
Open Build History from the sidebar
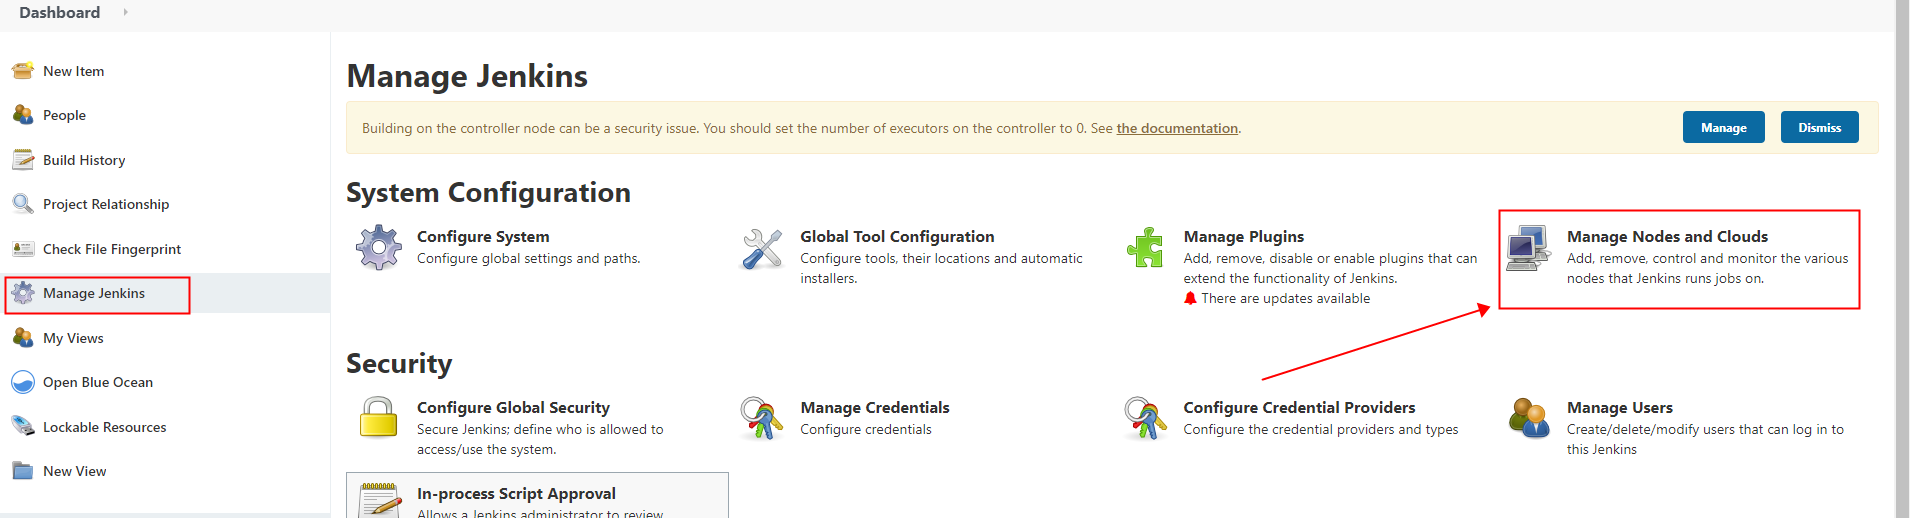click(x=84, y=160)
